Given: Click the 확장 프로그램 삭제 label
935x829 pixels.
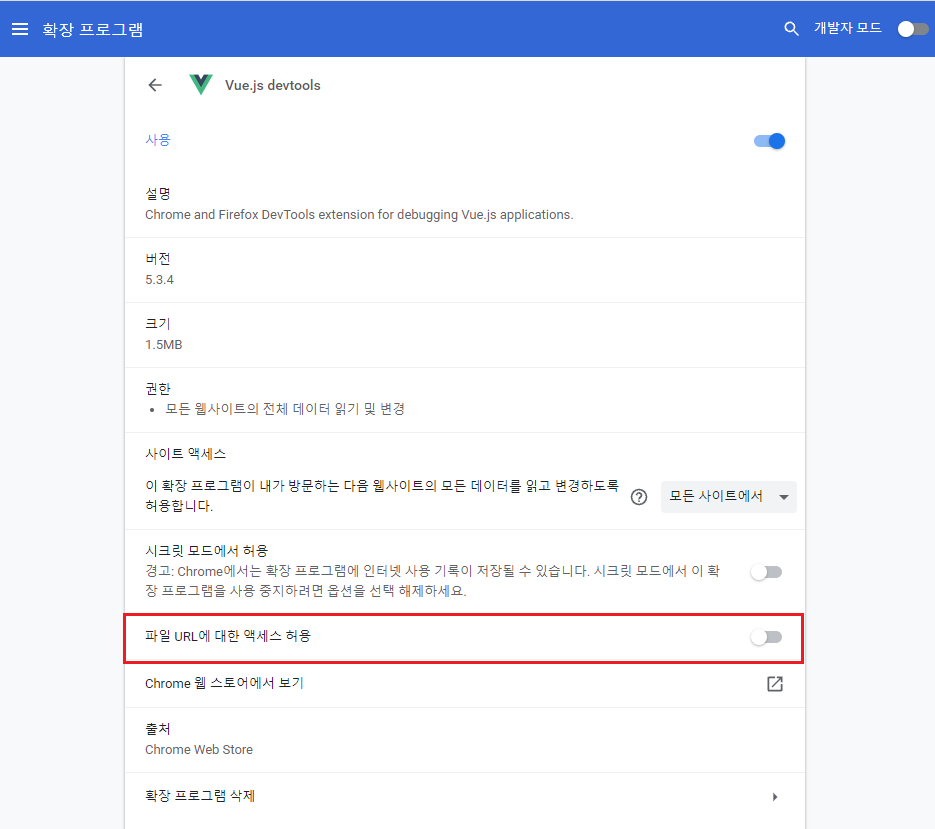Looking at the screenshot, I should click(207, 796).
